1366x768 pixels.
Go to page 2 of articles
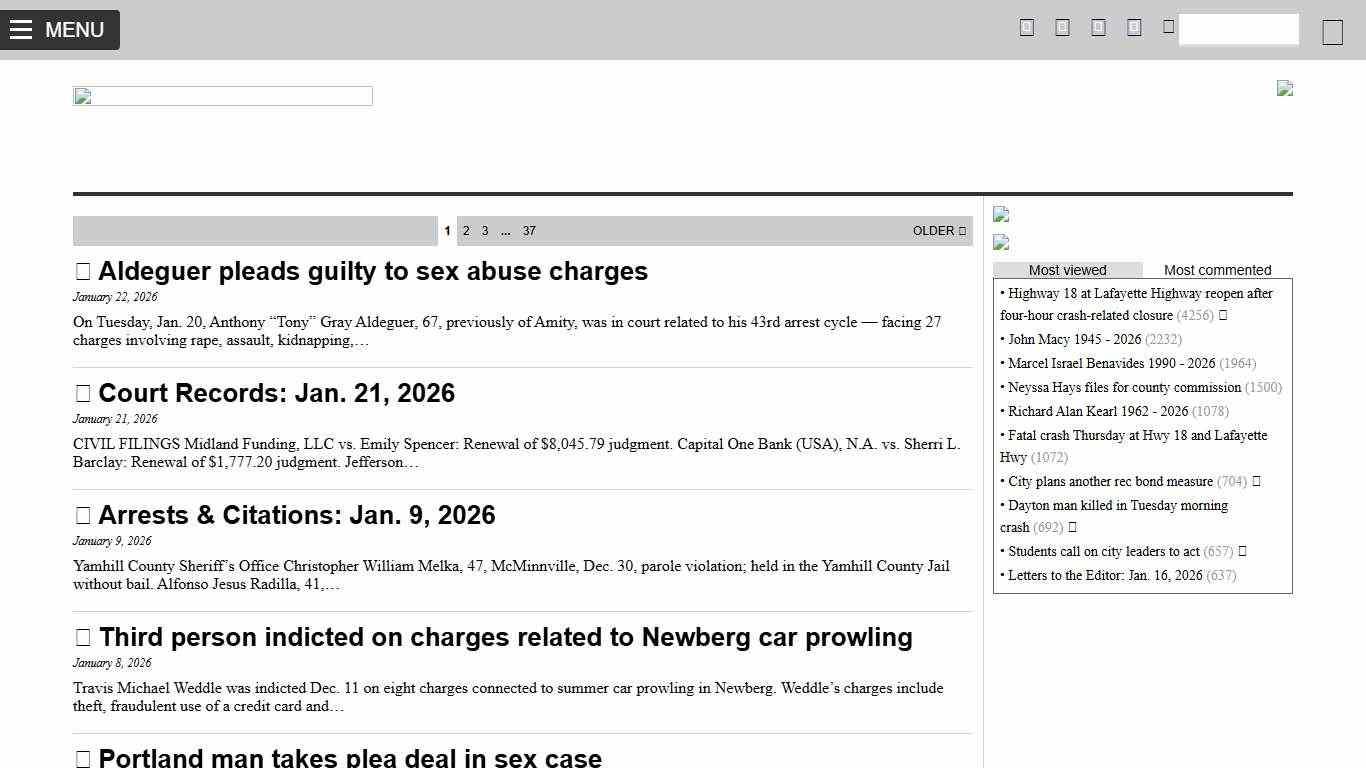click(466, 231)
